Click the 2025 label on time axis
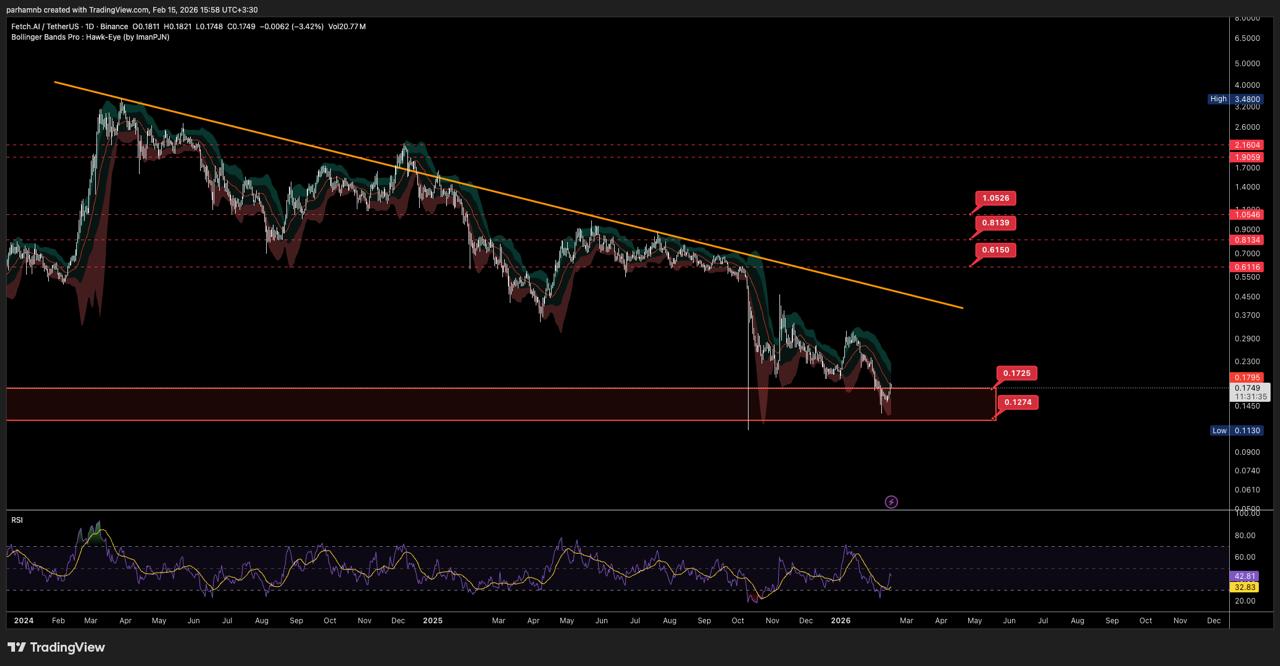The image size is (1280, 666). [432, 621]
